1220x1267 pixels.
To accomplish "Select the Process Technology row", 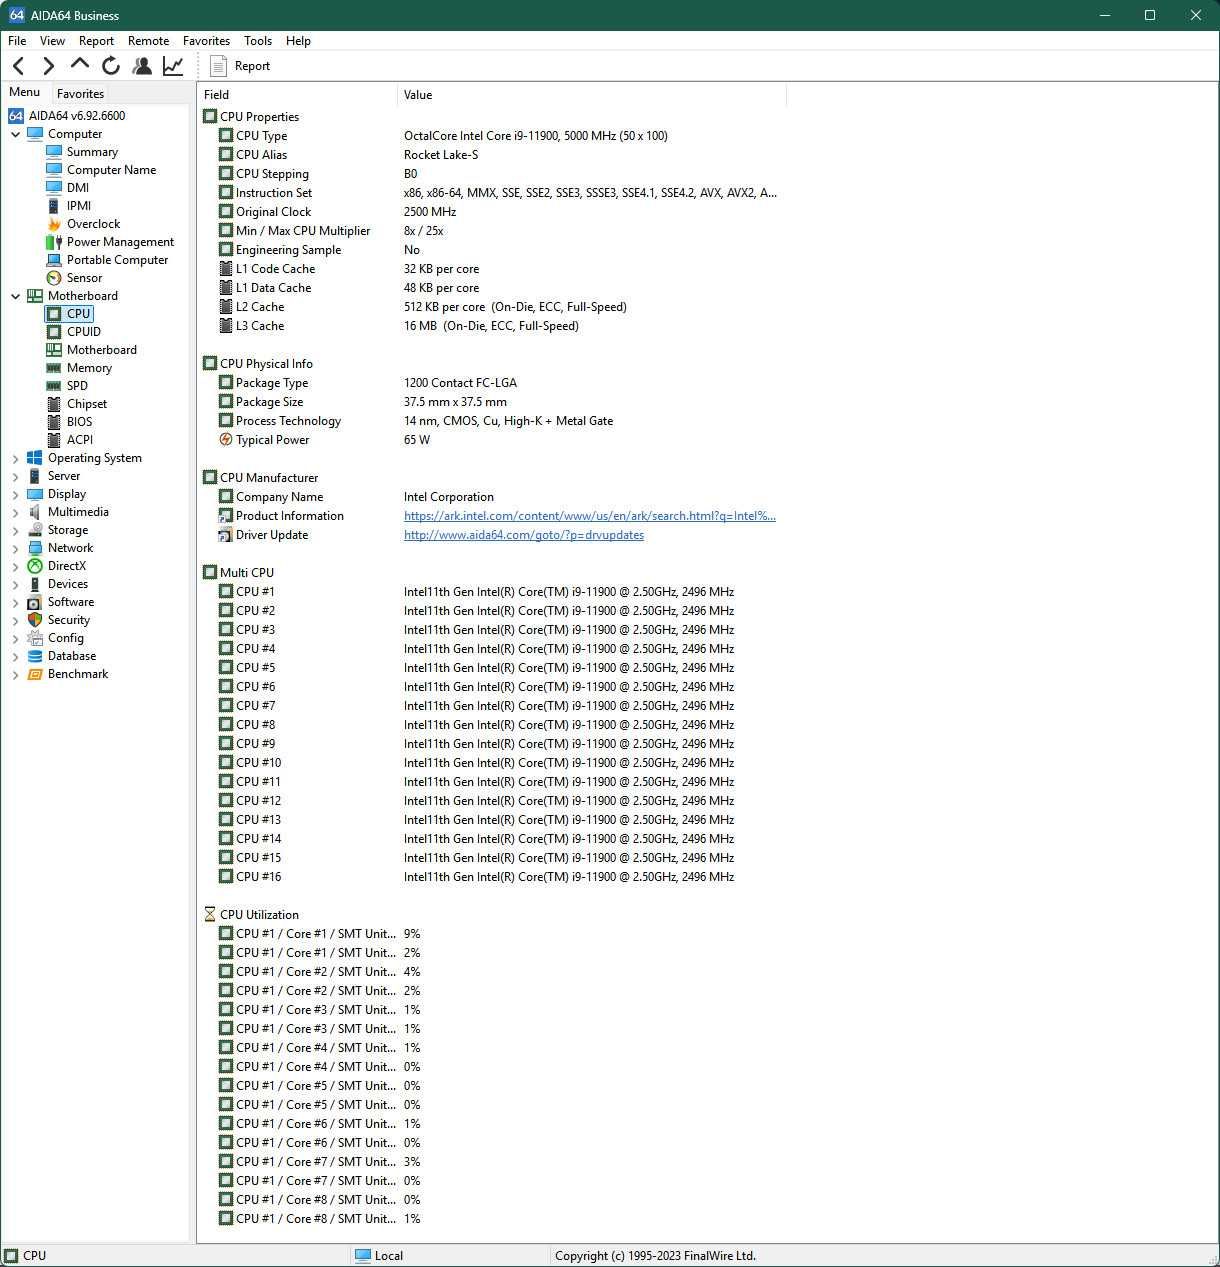I will (x=493, y=421).
